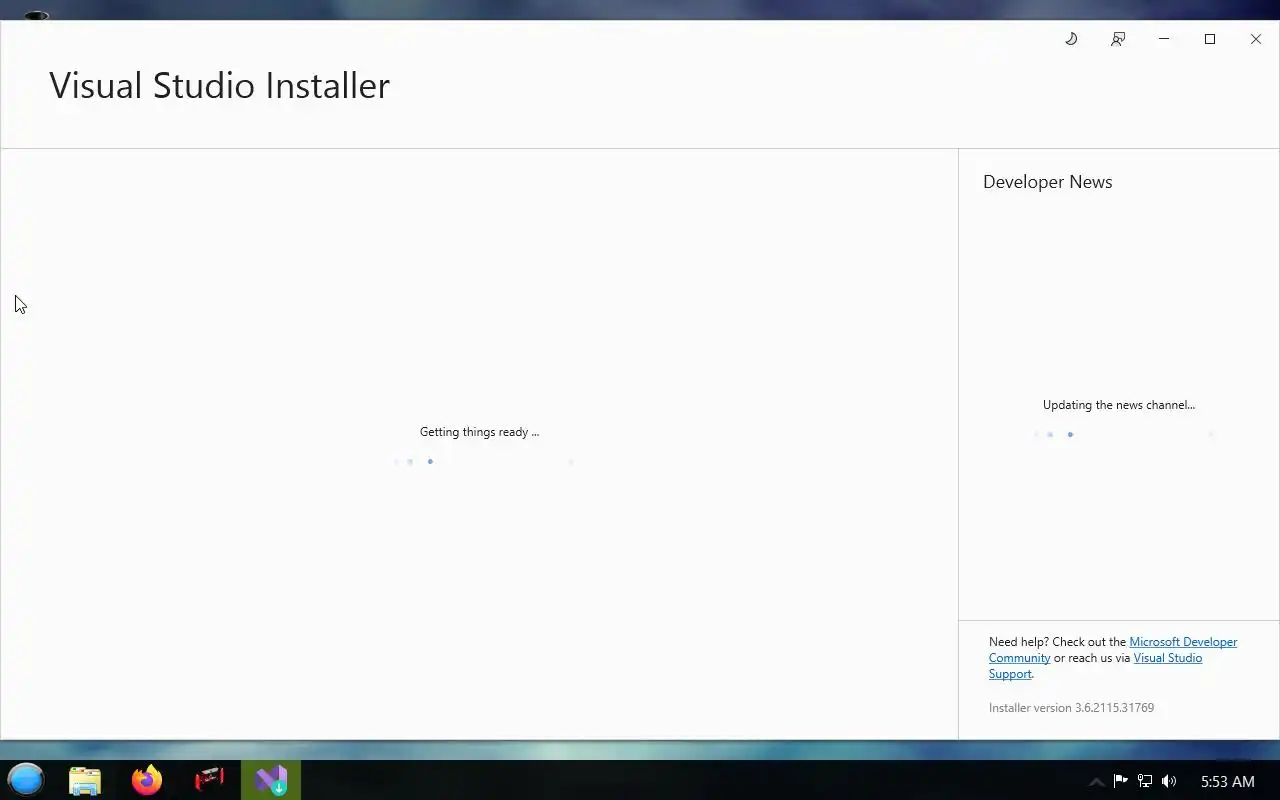This screenshot has height=800, width=1280.
Task: Click the Installer version 3.6.2115.31769 text
Action: coord(1071,708)
